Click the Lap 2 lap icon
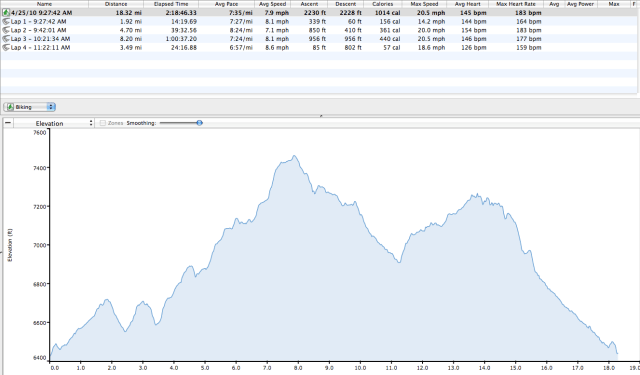The height and width of the screenshot is (375, 640). (x=6, y=30)
